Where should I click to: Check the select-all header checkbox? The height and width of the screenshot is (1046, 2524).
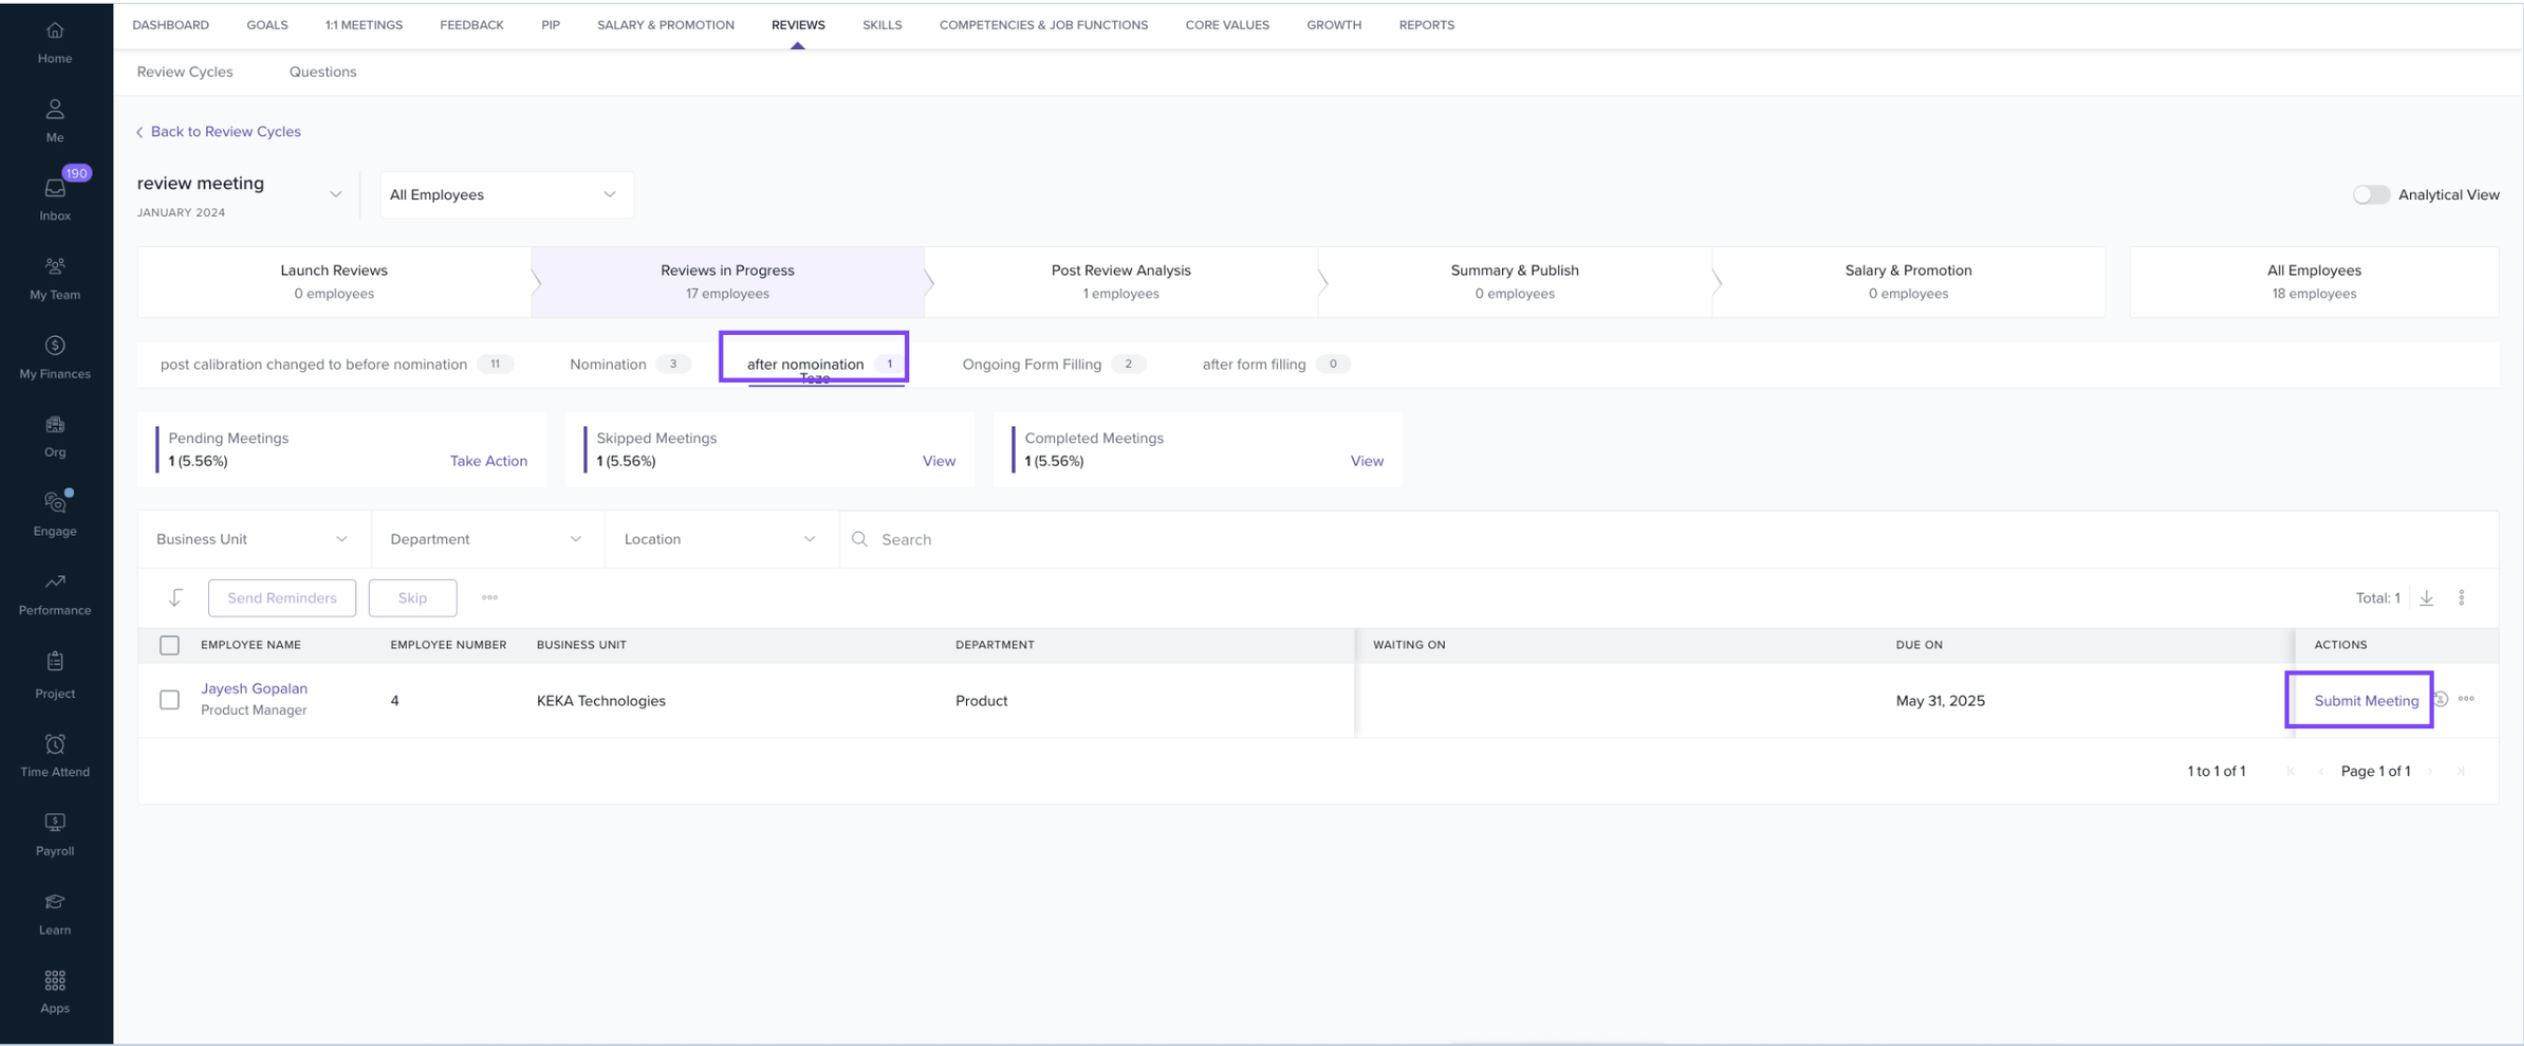pyautogui.click(x=170, y=645)
